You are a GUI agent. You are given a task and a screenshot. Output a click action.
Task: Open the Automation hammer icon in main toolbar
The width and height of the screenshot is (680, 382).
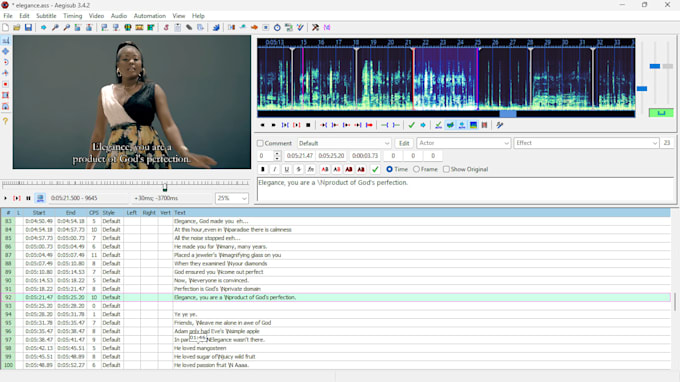tap(315, 27)
